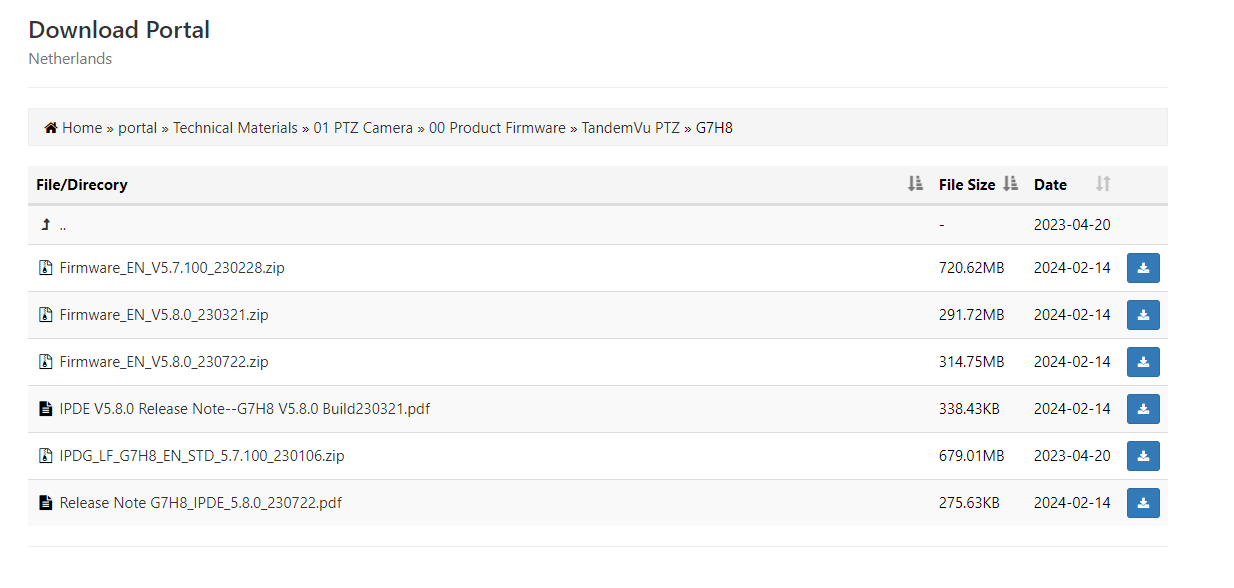
Task: Click download icon for Firmware_EN_V5.8.0_230321.zip
Action: [1143, 315]
